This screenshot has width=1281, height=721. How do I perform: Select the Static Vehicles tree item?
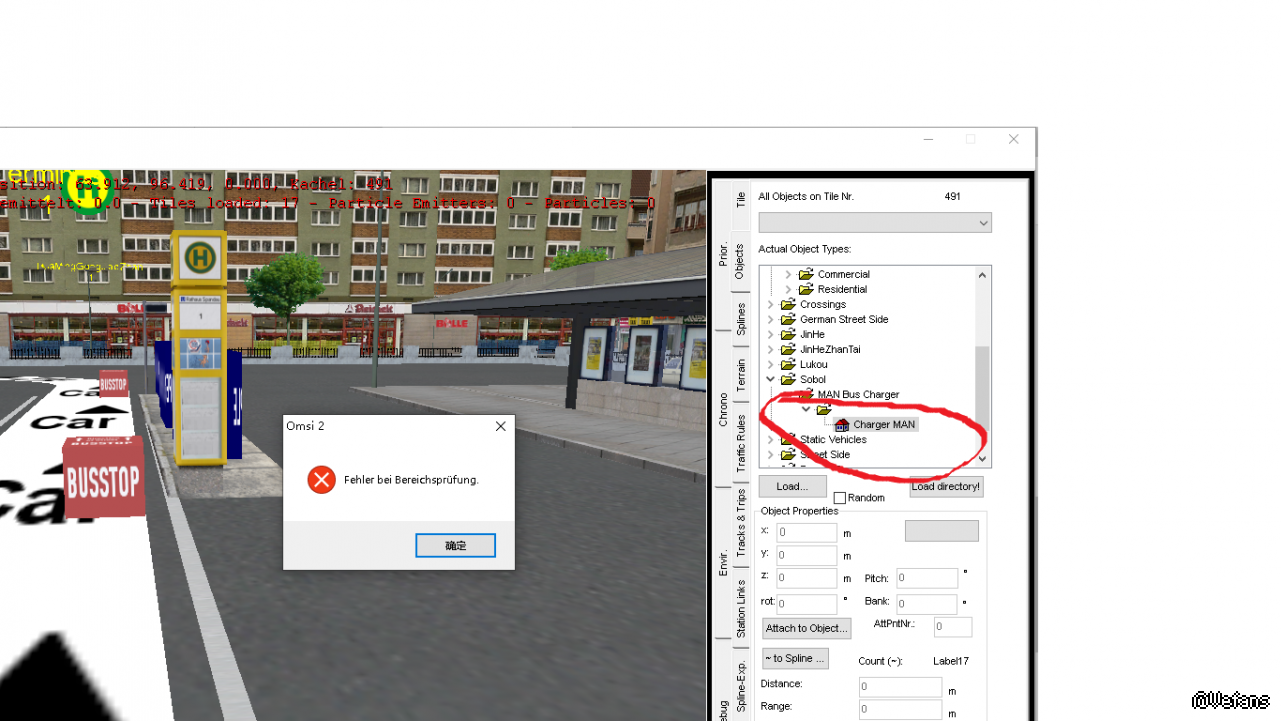pos(833,439)
